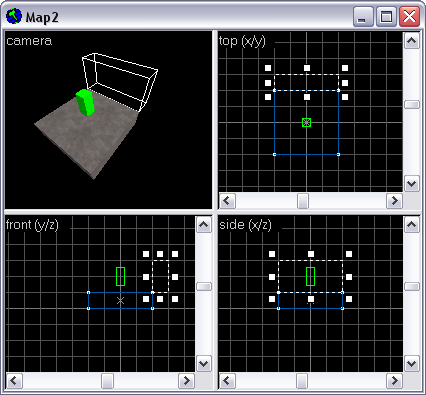Click middle-left resize handle in side view

tap(272, 277)
